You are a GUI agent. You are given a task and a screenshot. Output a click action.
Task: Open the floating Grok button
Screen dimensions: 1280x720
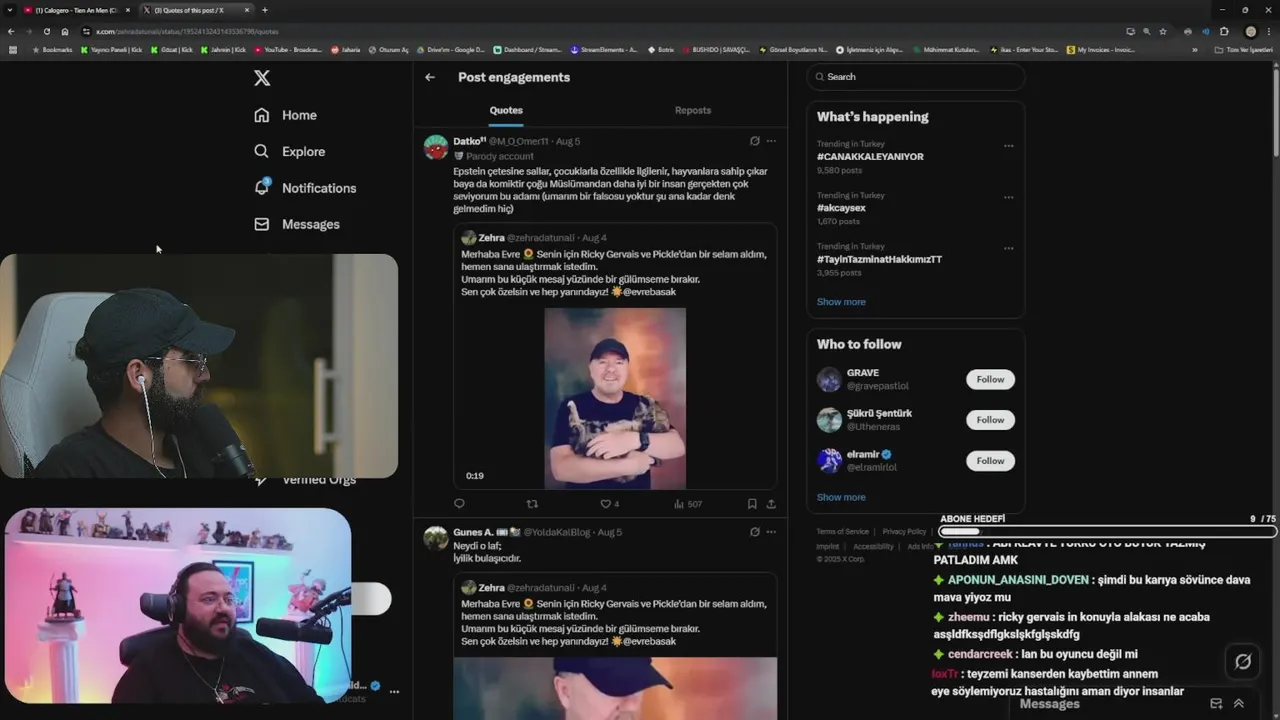pyautogui.click(x=1243, y=661)
